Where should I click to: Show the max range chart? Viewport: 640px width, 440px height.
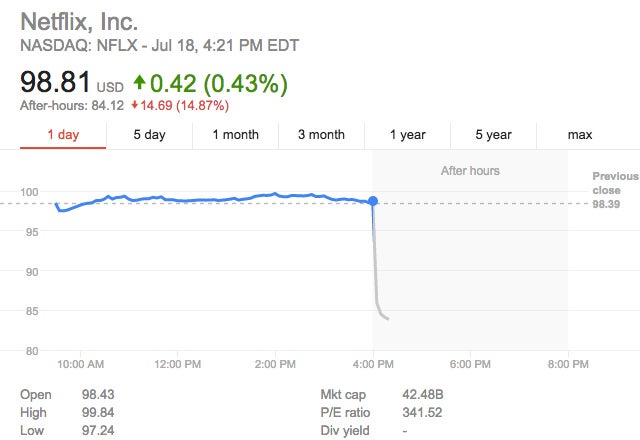click(579, 135)
